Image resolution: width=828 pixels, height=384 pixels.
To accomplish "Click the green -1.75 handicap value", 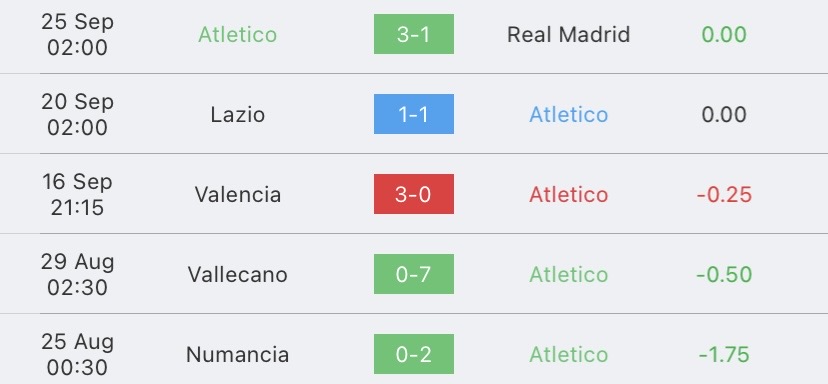I will pyautogui.click(x=724, y=354).
